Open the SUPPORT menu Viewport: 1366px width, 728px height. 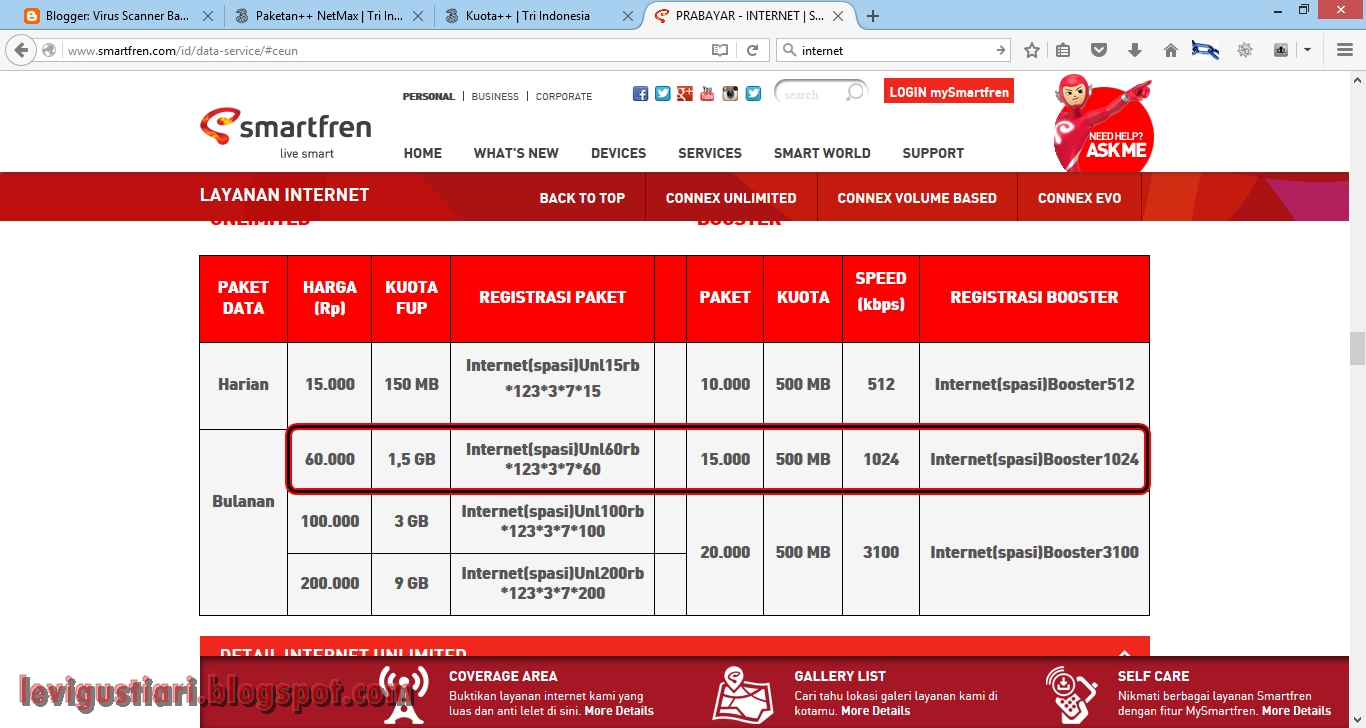(x=933, y=153)
